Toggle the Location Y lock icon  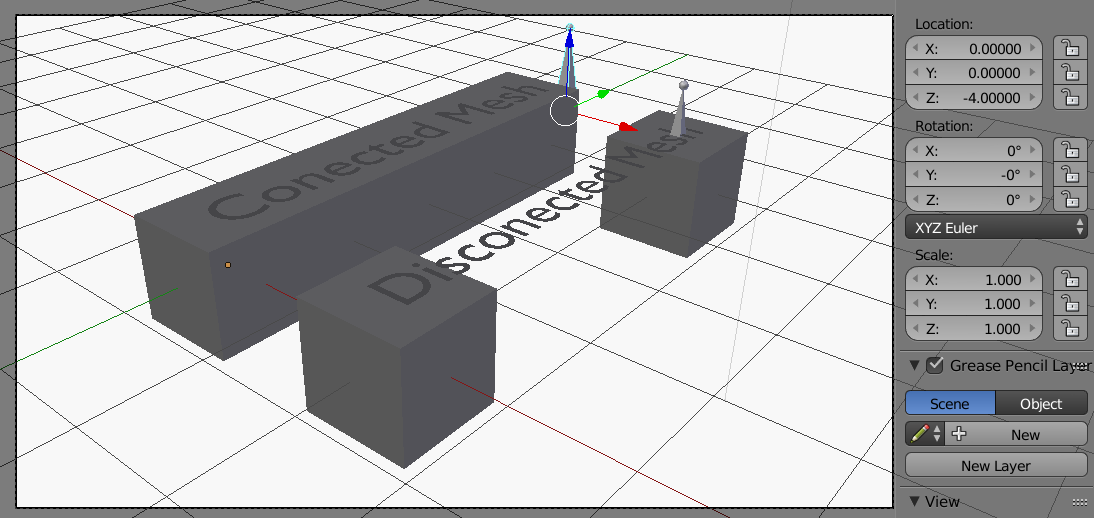coord(1069,73)
